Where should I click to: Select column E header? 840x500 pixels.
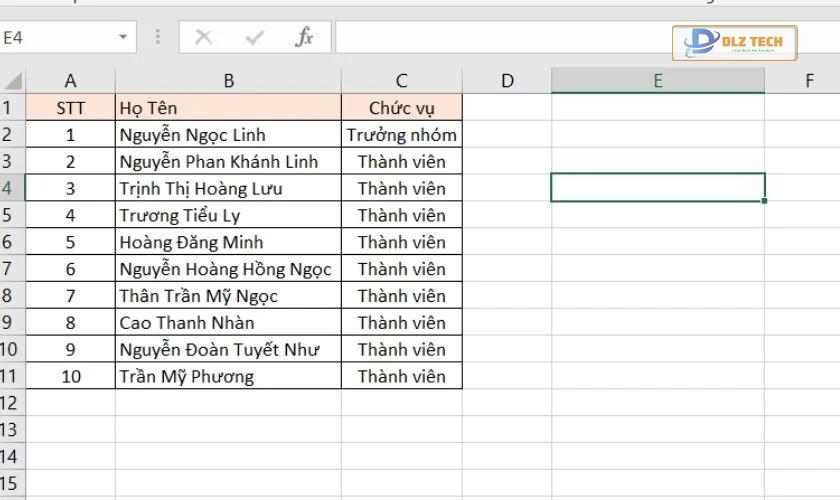pyautogui.click(x=658, y=80)
